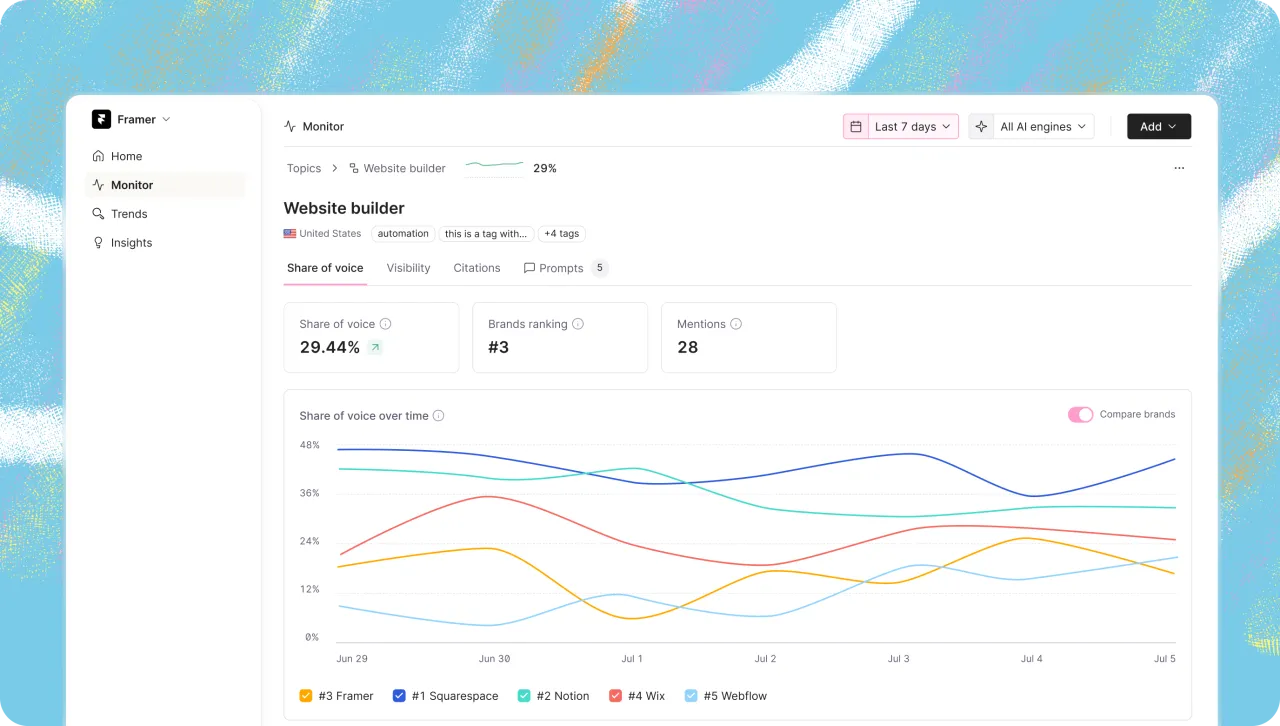
Task: Go to Topics in the breadcrumb
Action: (x=304, y=169)
